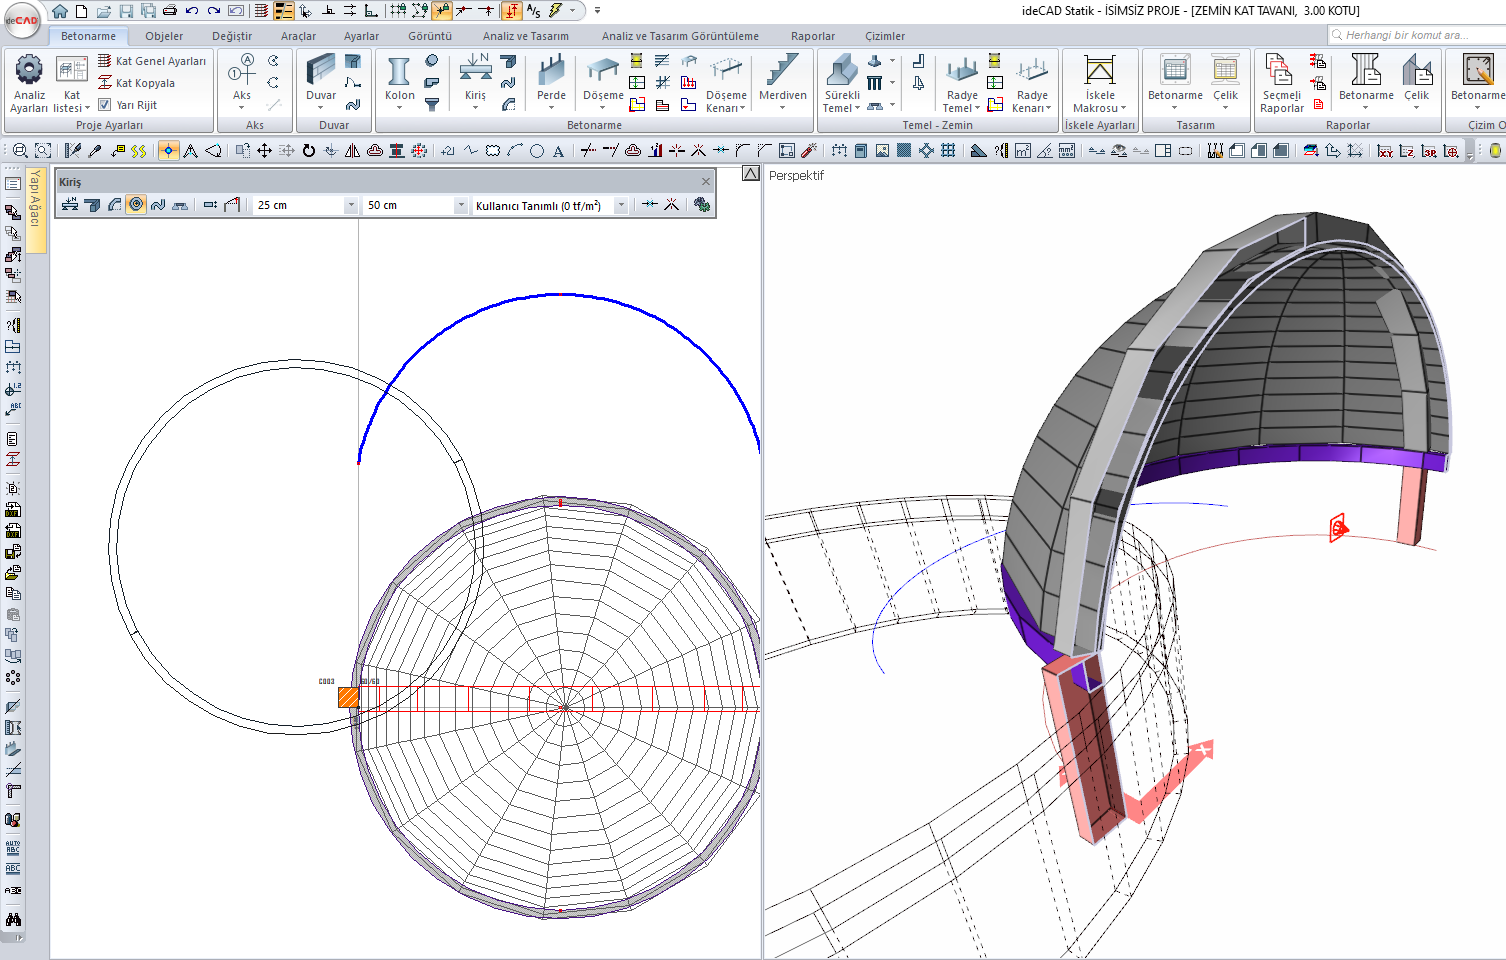Select the Duvar wall tool
Viewport: 1506px width, 960px height.
tap(321, 82)
